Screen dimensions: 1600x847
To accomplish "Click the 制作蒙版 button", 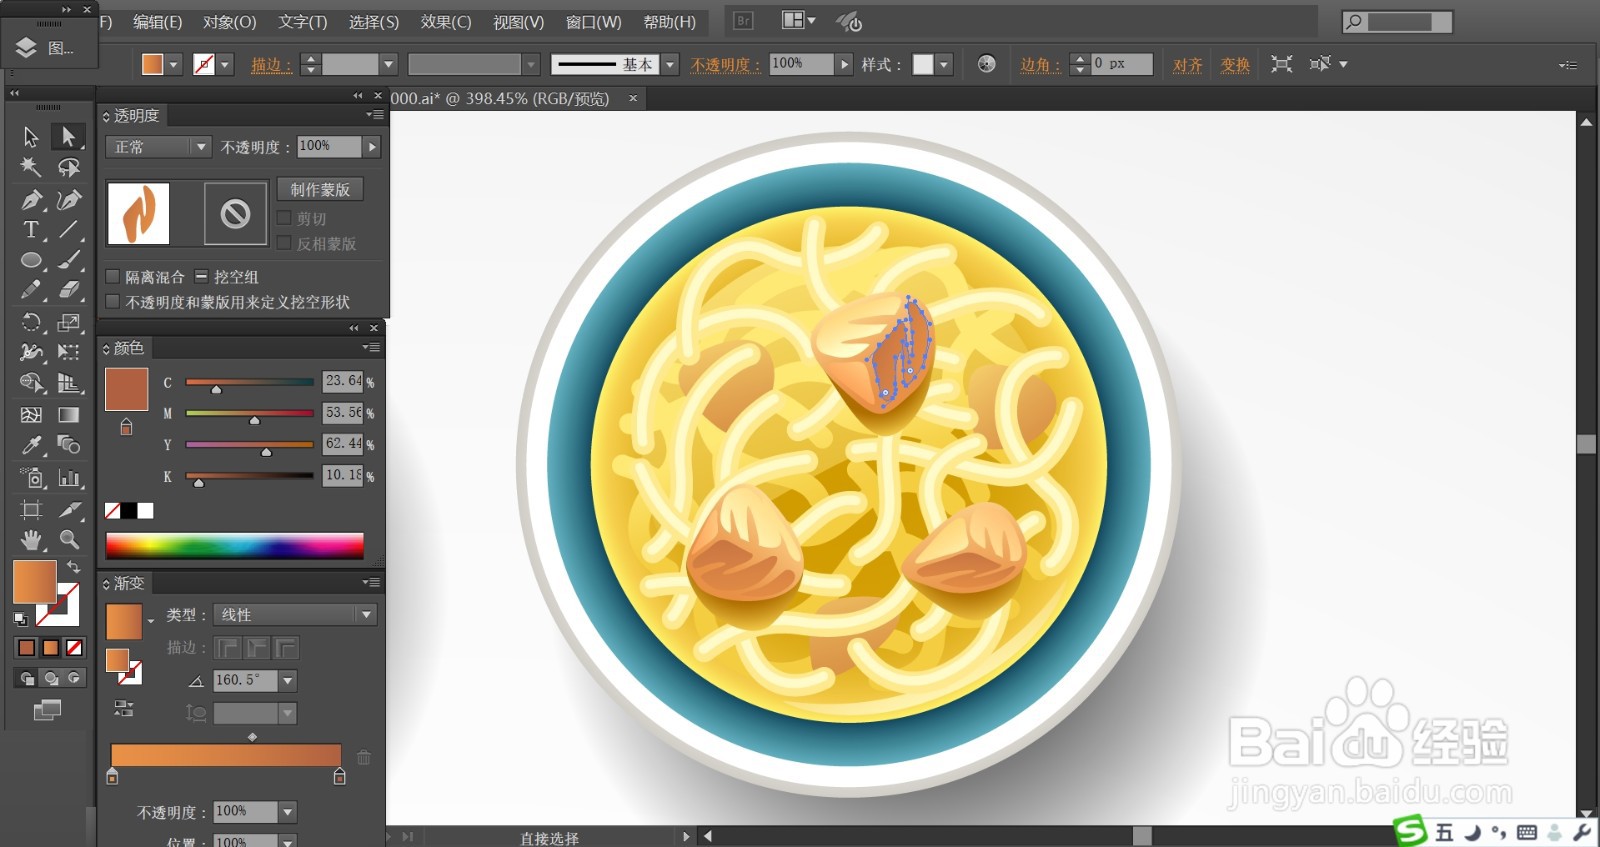I will pyautogui.click(x=320, y=190).
